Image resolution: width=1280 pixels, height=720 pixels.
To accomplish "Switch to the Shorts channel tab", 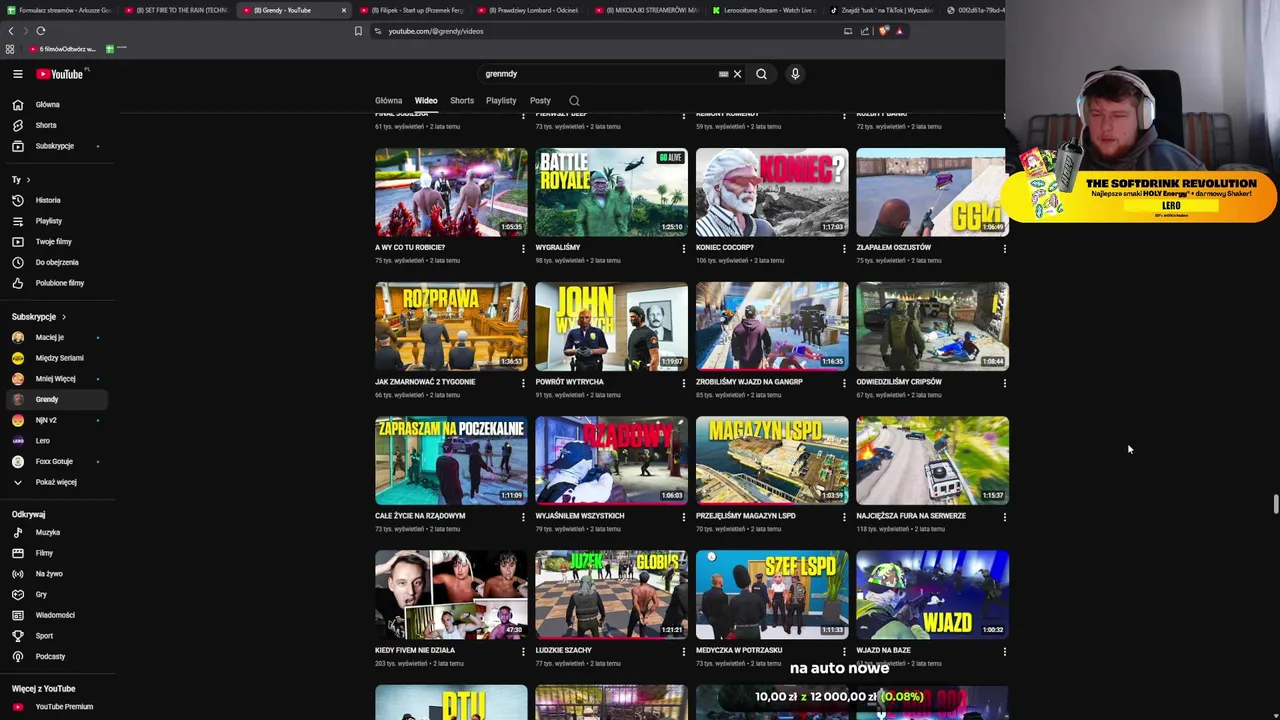I will 462,101.
